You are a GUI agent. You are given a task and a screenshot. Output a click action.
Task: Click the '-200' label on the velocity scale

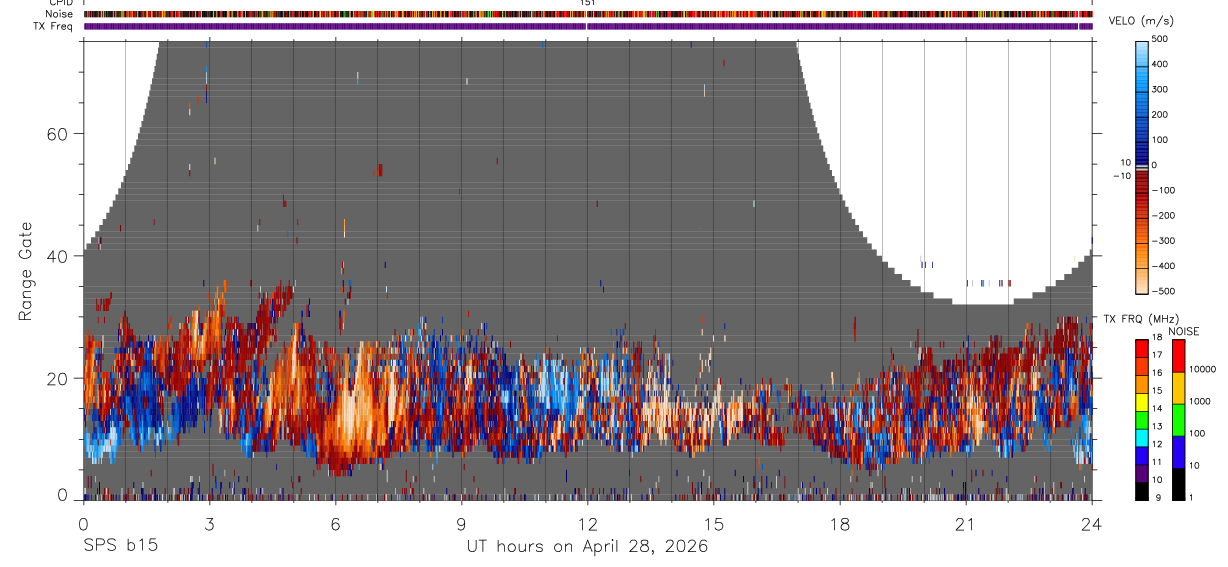(1163, 215)
